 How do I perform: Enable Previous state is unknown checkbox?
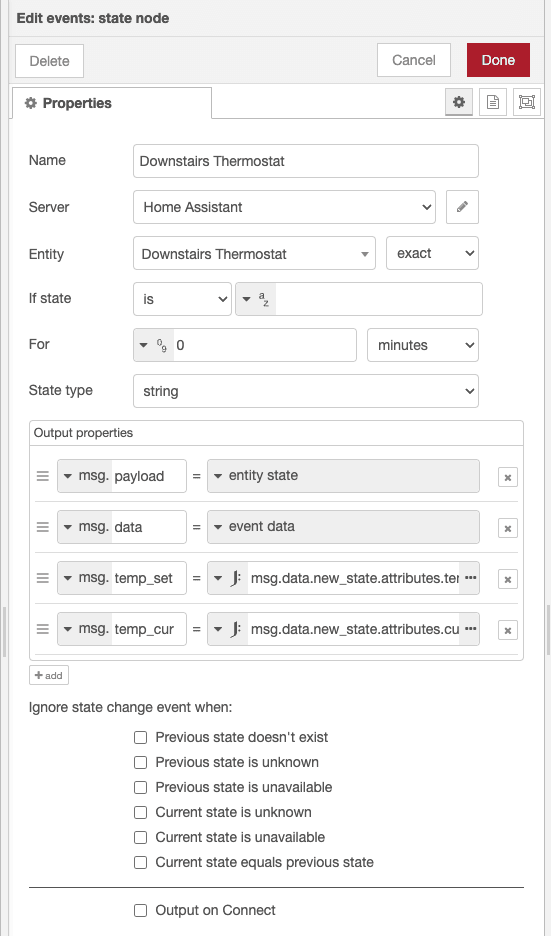(140, 762)
